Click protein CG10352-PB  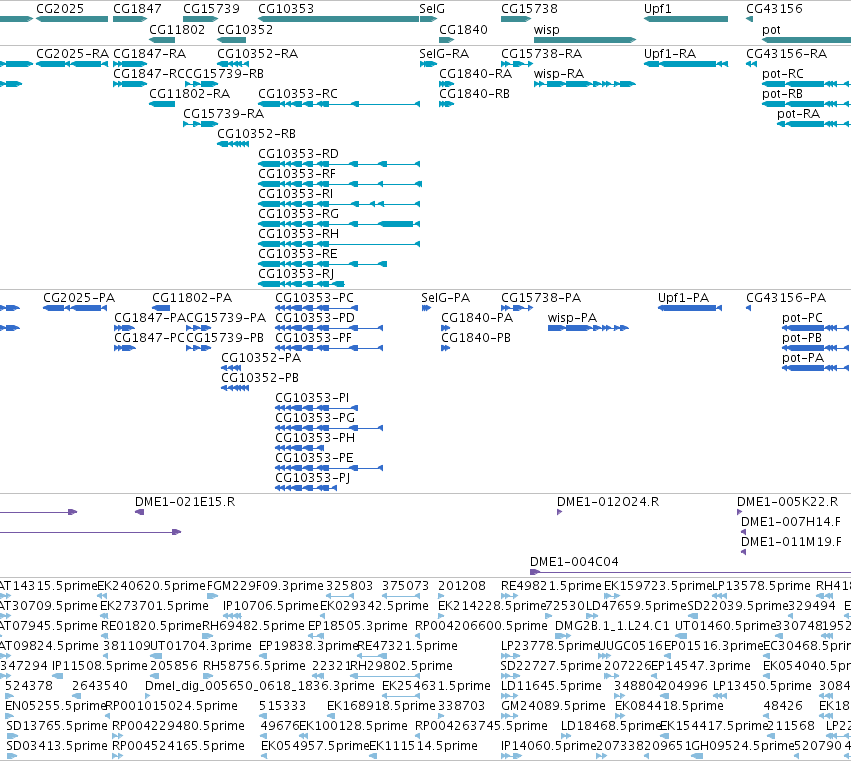235,388
